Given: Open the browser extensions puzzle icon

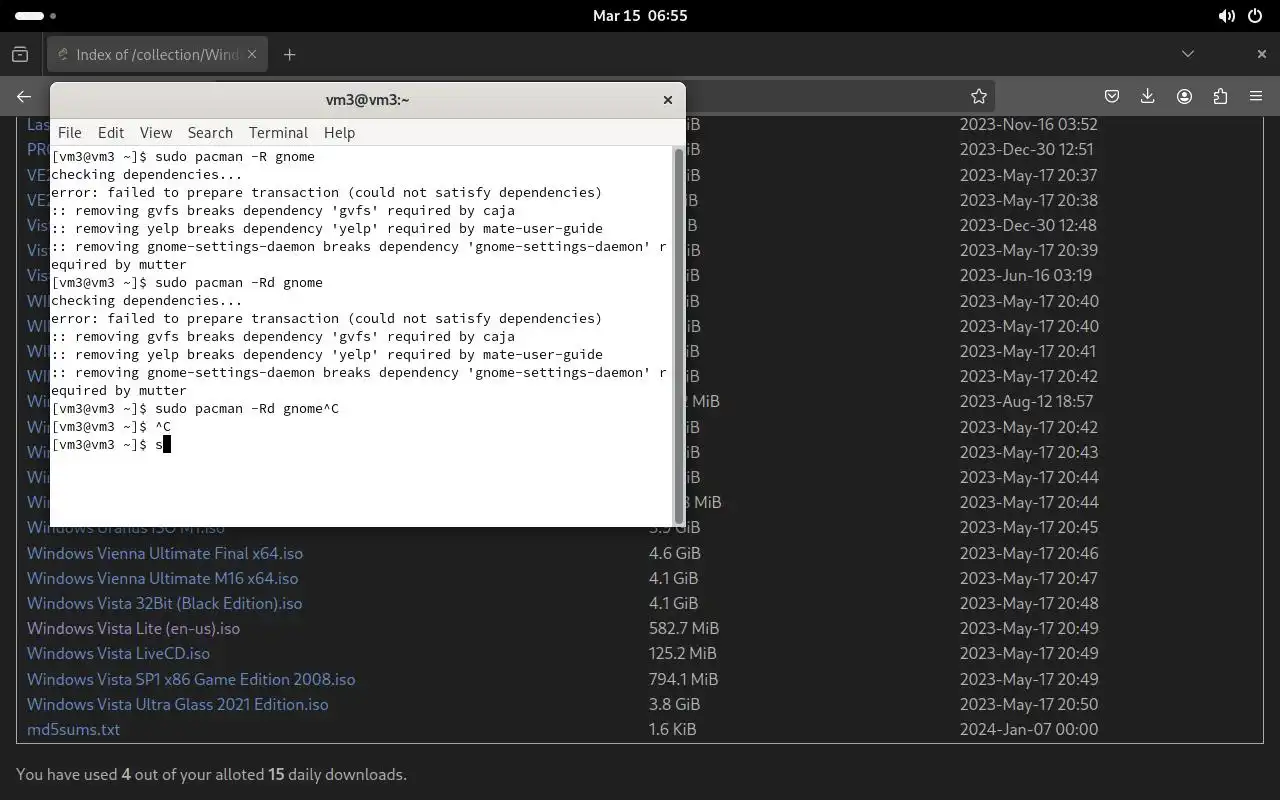Looking at the screenshot, I should (1220, 96).
